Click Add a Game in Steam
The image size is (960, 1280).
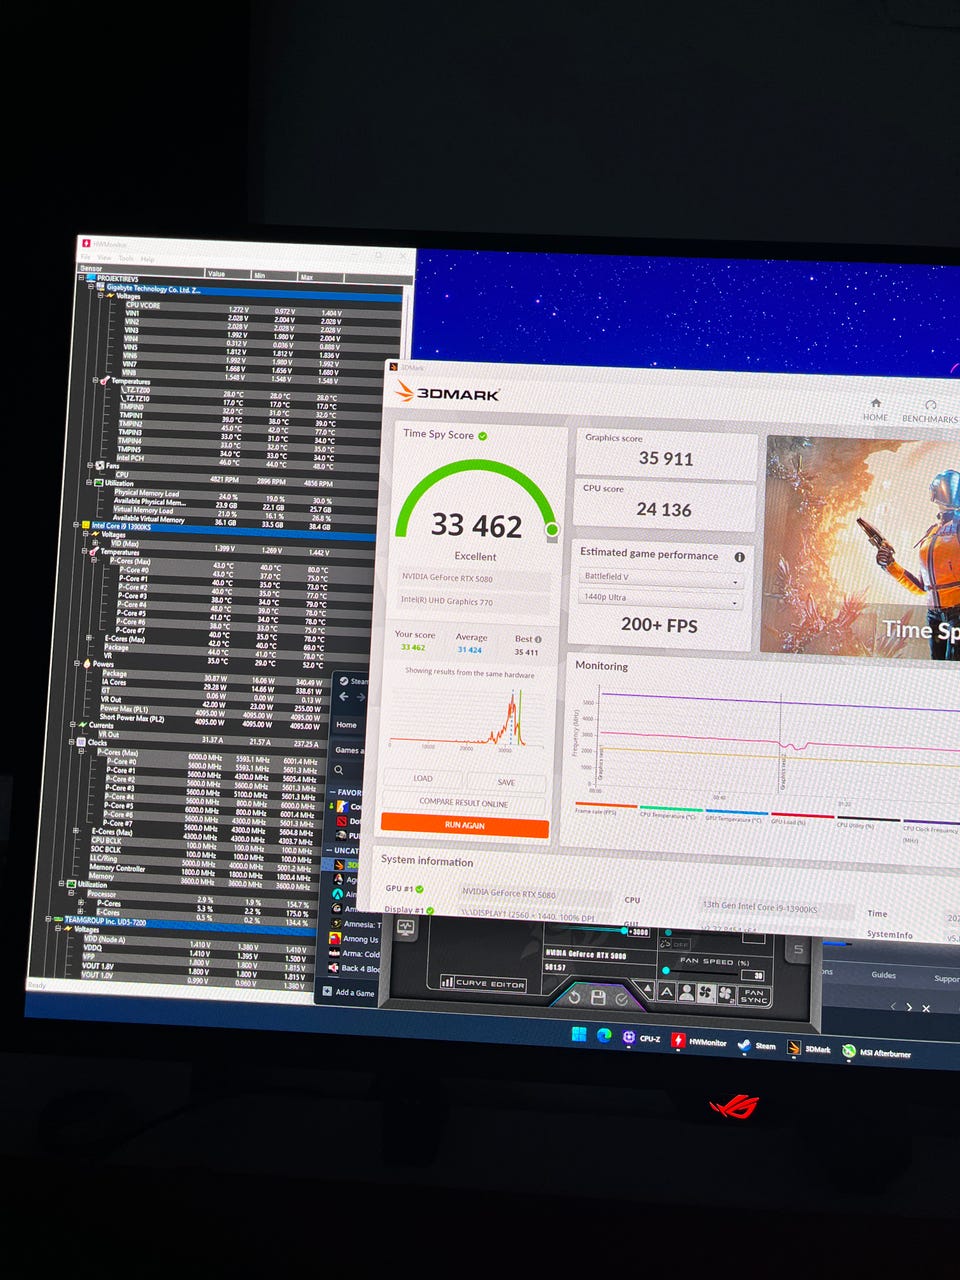[x=349, y=992]
